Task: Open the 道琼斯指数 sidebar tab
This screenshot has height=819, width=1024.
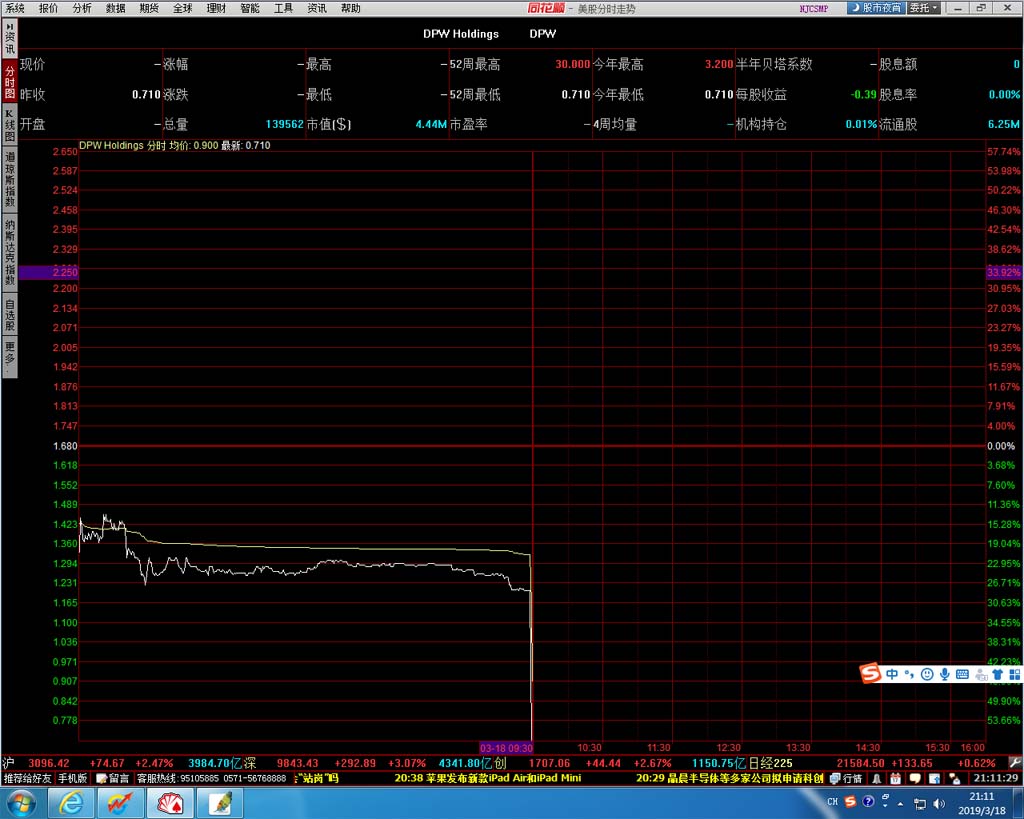Action: 10,180
